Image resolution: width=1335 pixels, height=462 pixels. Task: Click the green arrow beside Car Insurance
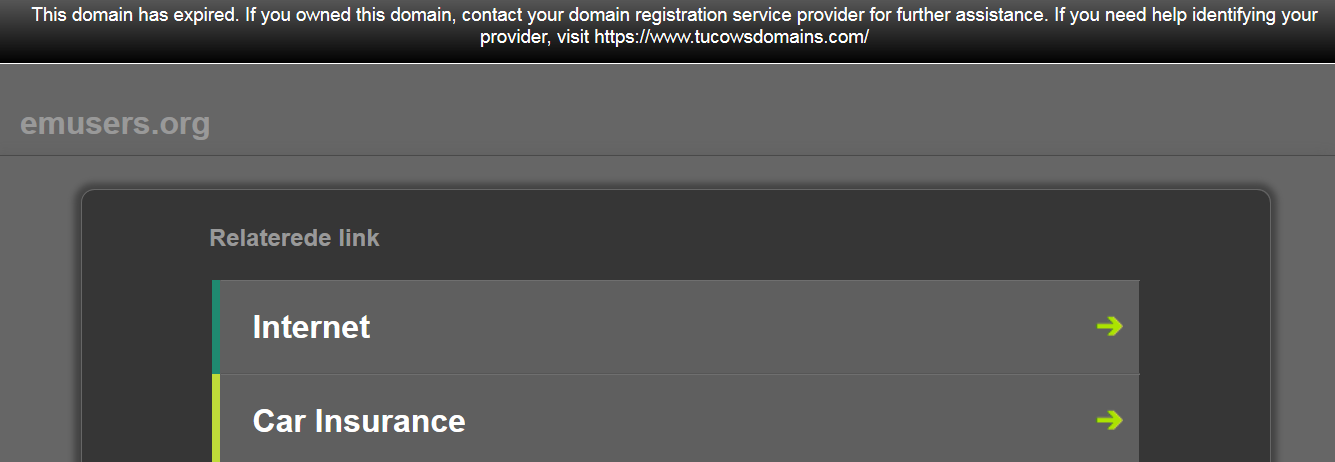(1109, 420)
